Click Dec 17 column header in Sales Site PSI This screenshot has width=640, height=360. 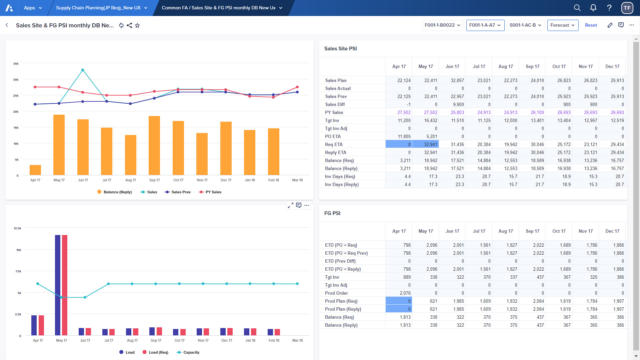[x=612, y=66]
